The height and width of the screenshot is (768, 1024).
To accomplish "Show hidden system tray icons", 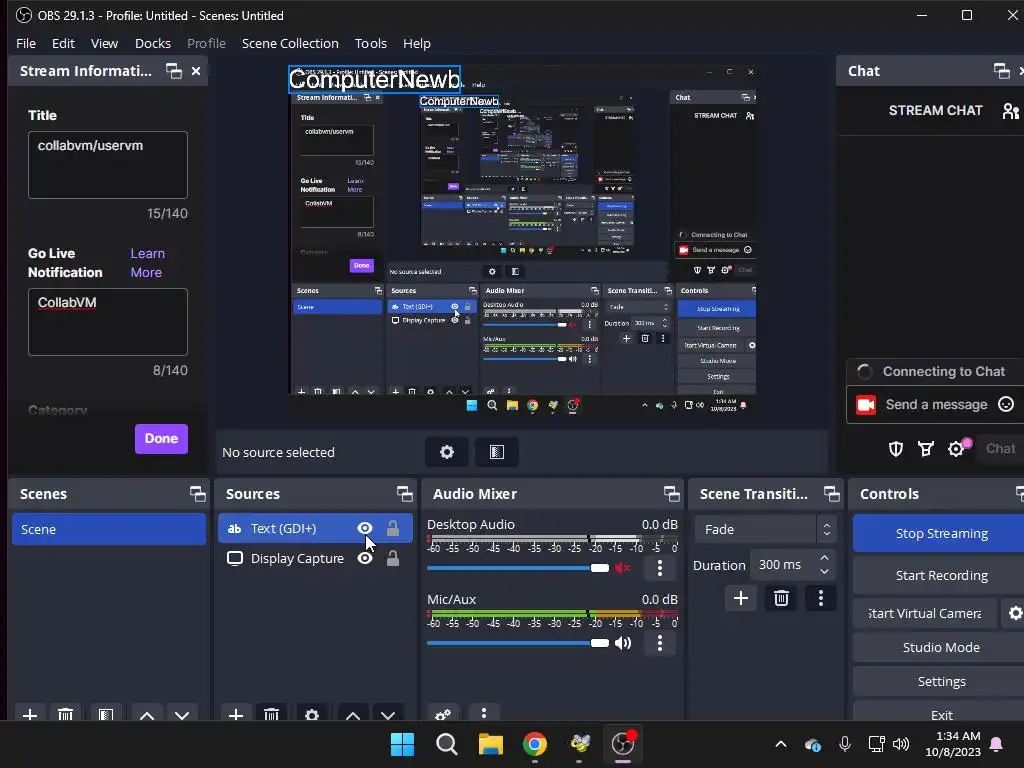I will click(x=780, y=744).
